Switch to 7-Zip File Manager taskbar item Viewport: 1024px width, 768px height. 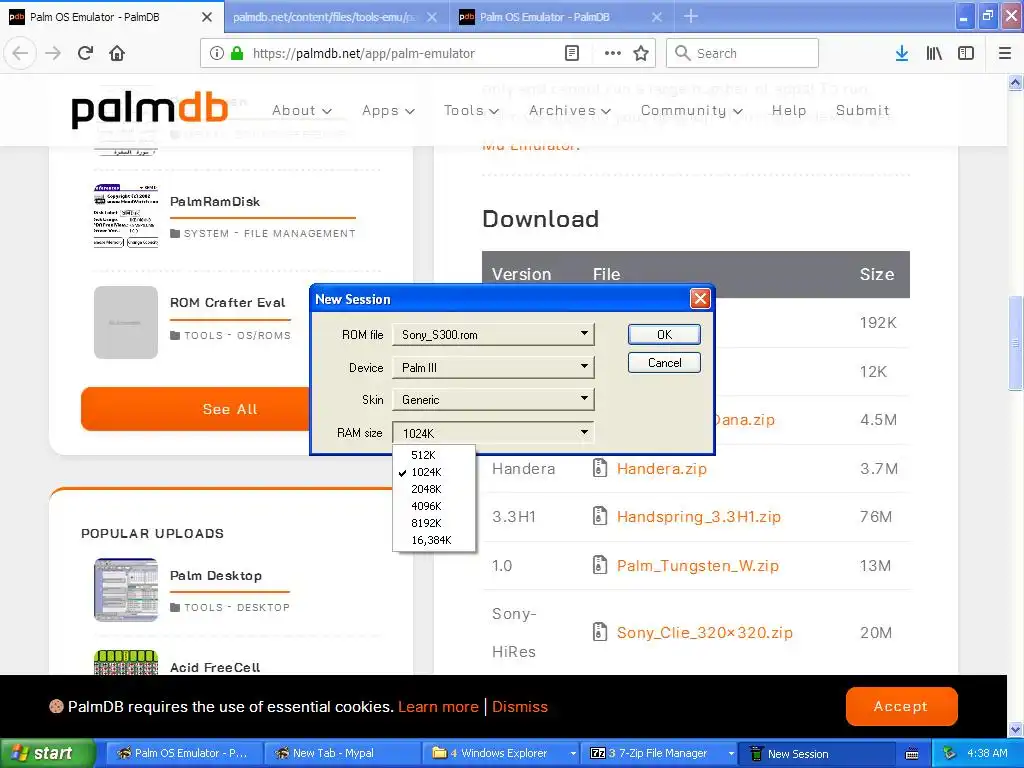coord(661,753)
